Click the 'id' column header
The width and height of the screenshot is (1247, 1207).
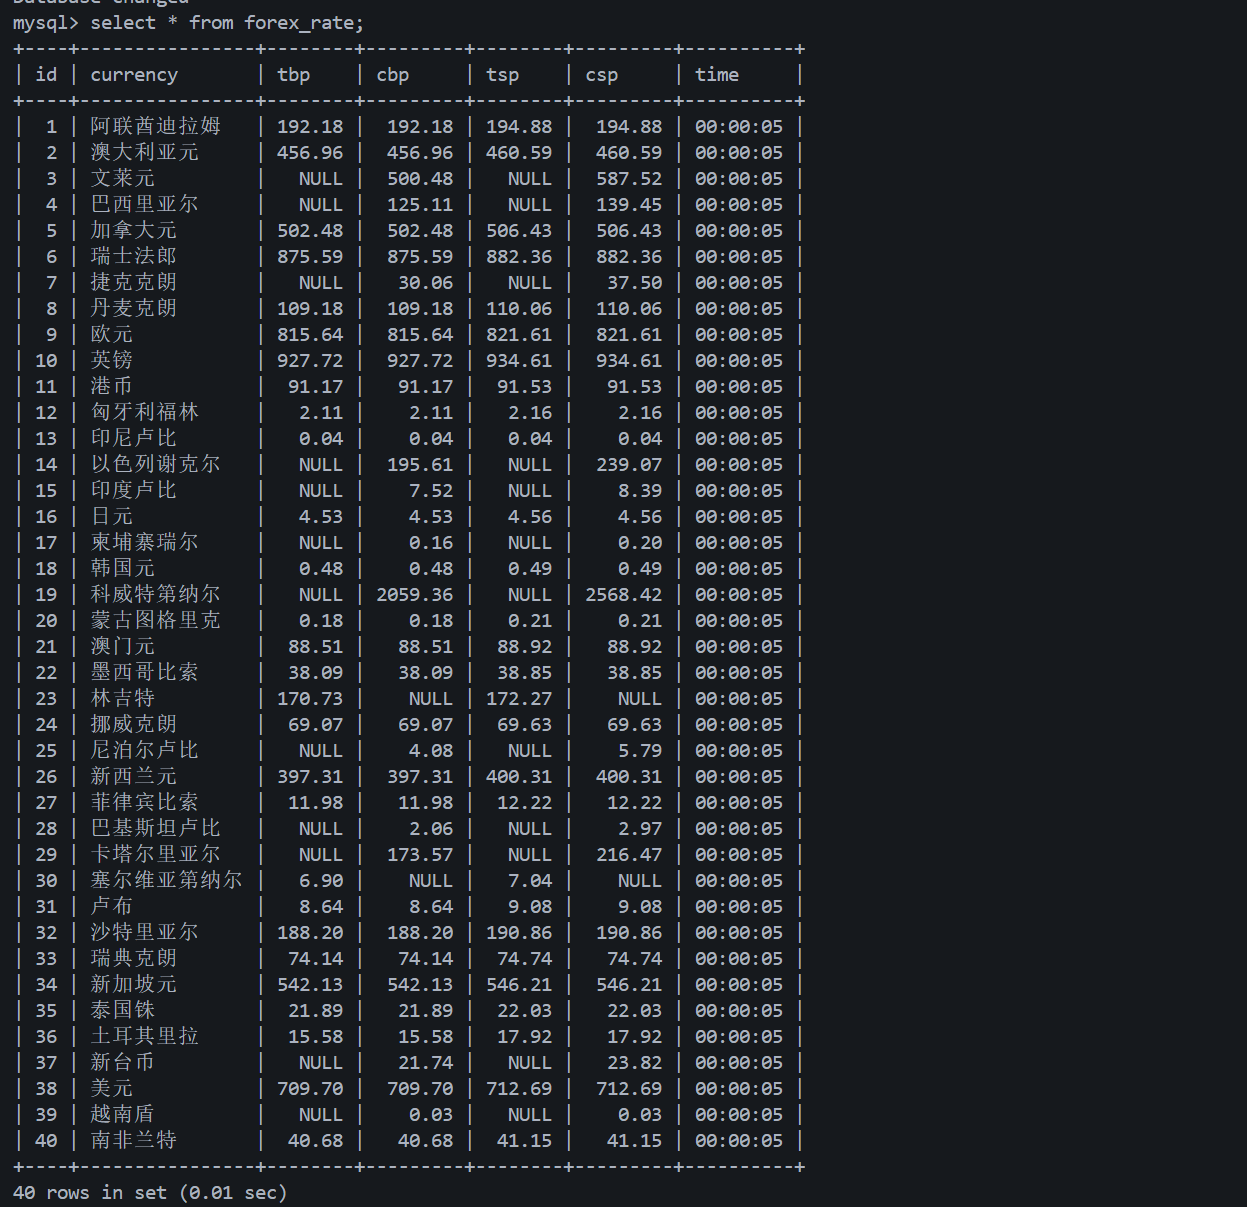46,74
